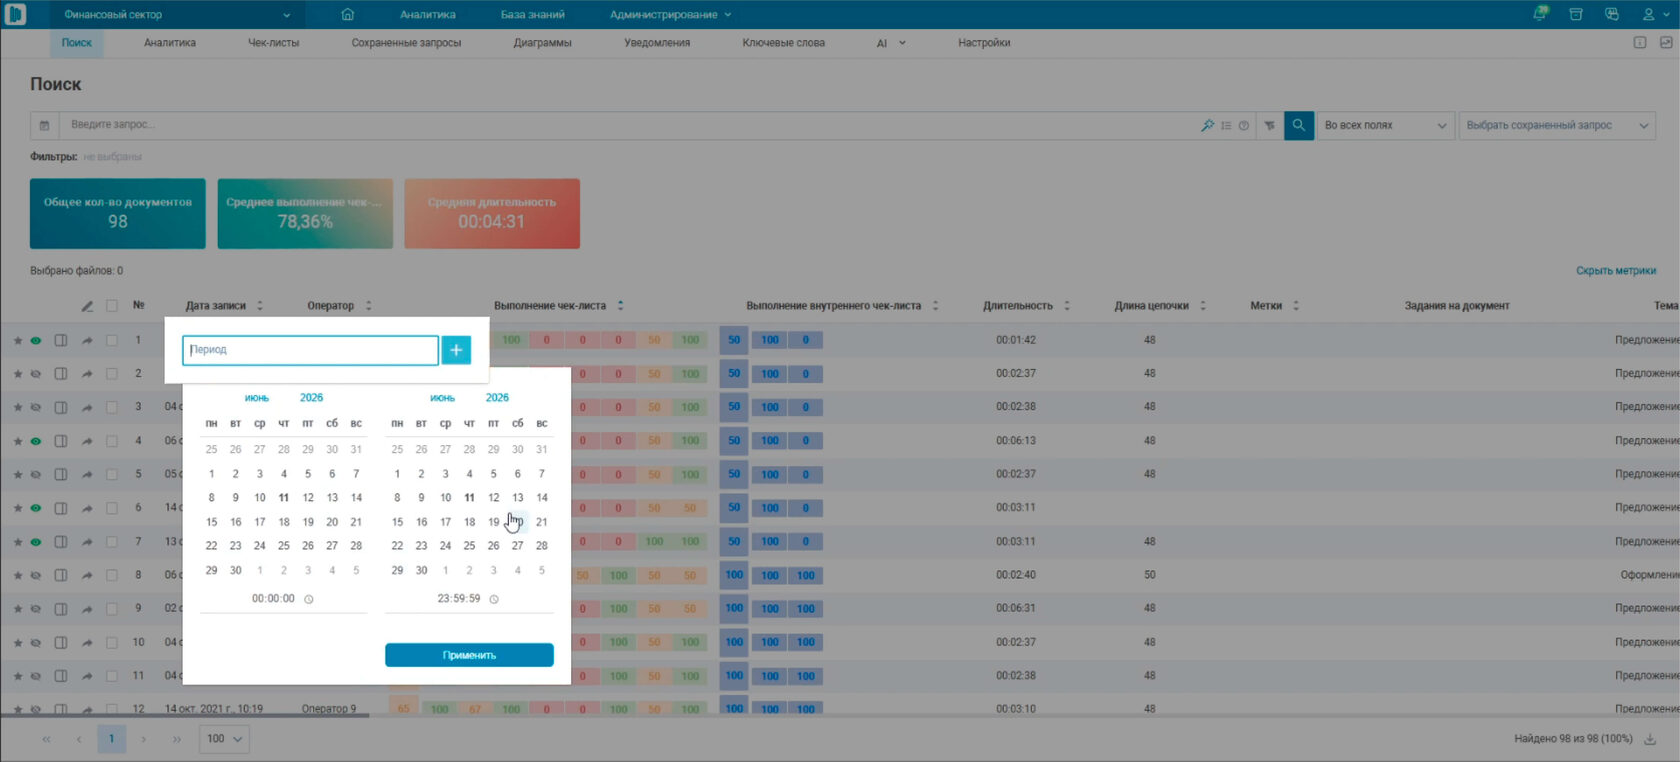Tick the select-all checkbox in table header

112,306
